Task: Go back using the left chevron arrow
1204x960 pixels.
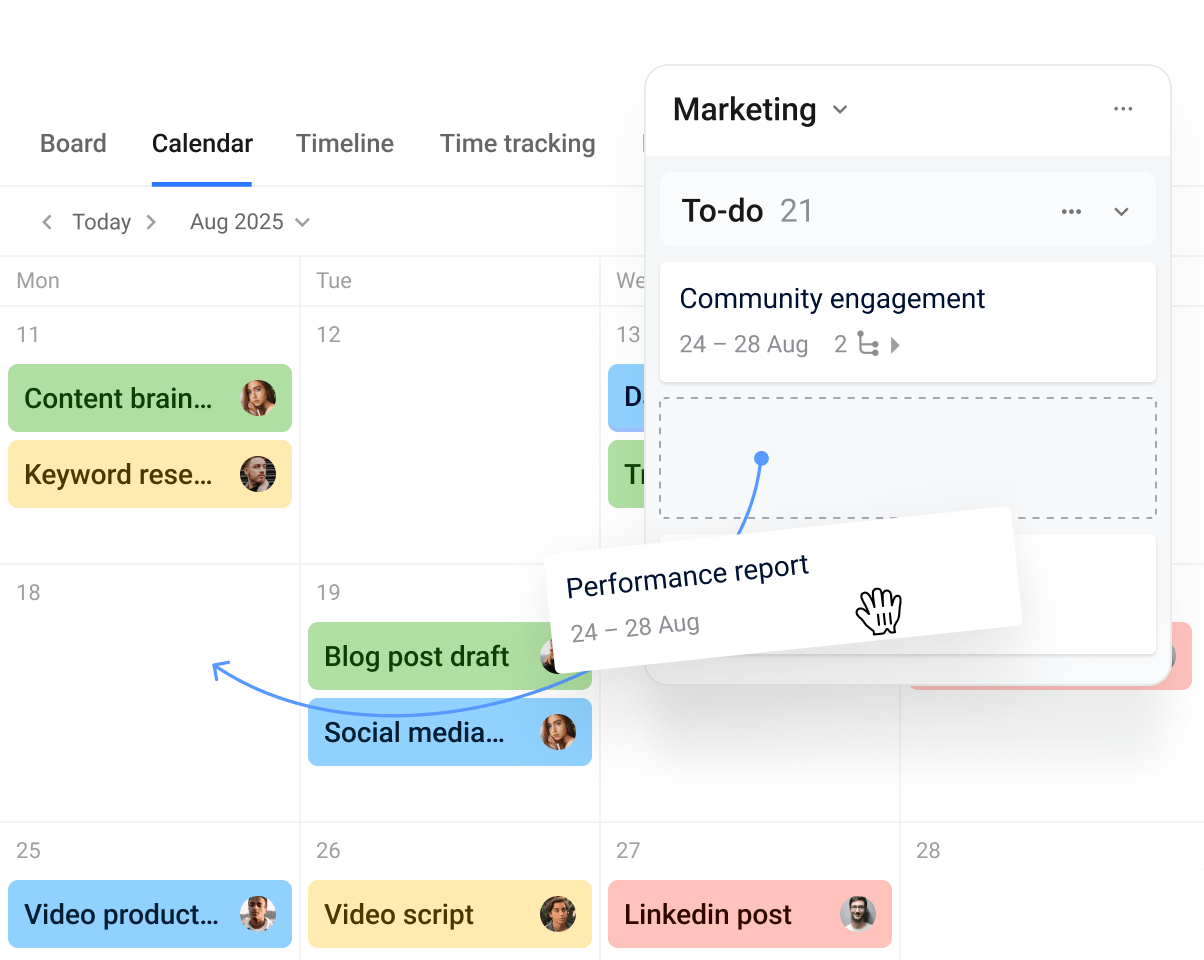Action: pyautogui.click(x=47, y=222)
